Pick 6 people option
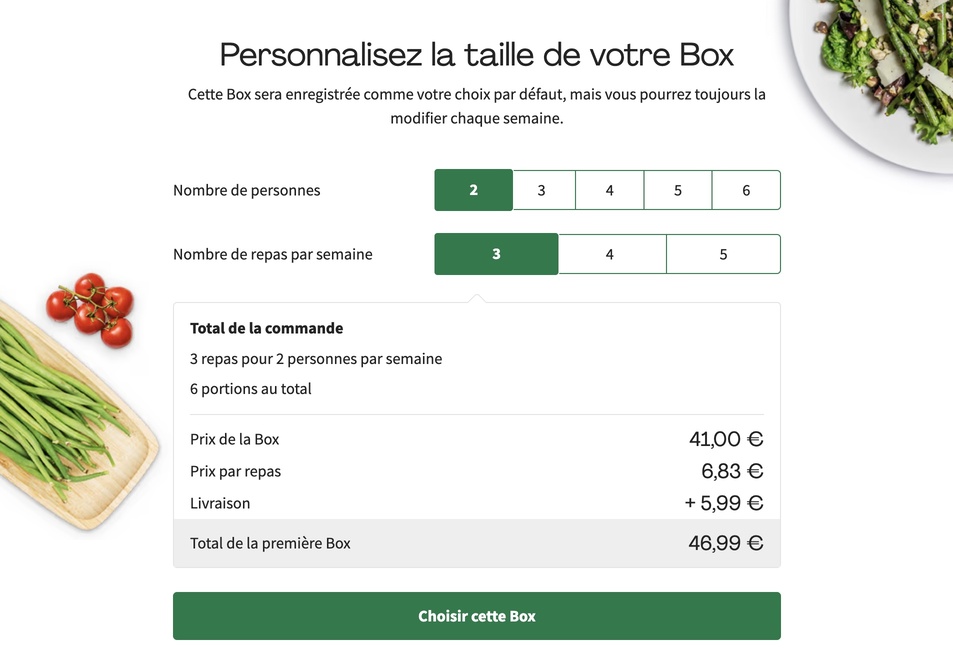953x650 pixels. pyautogui.click(x=745, y=190)
